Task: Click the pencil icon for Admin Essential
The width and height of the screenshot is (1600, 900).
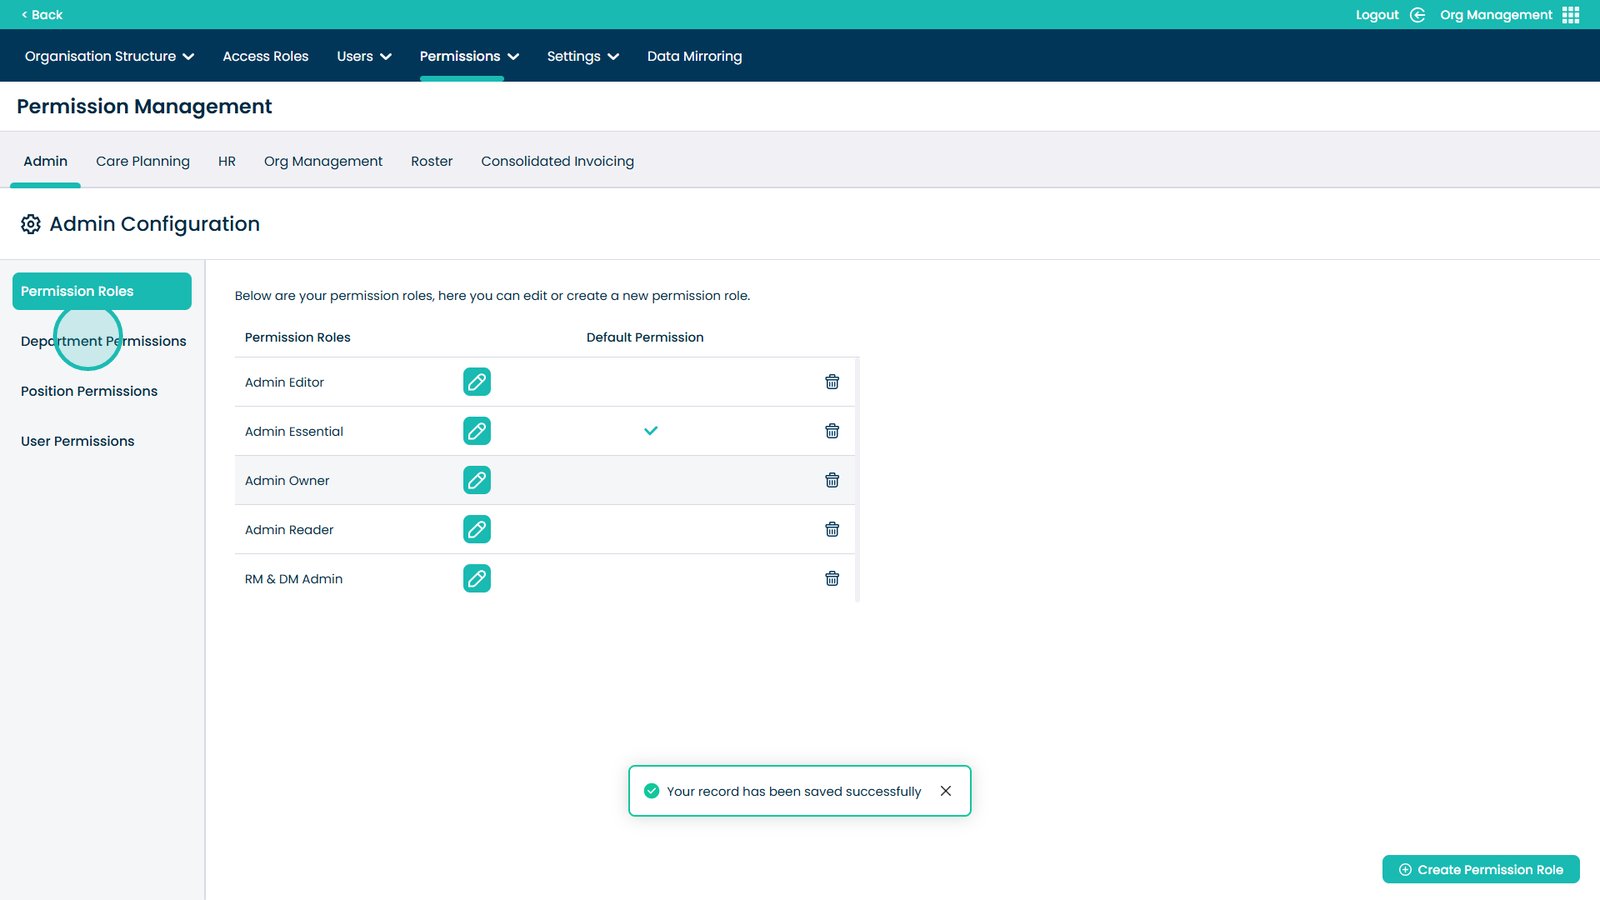Action: coord(477,431)
